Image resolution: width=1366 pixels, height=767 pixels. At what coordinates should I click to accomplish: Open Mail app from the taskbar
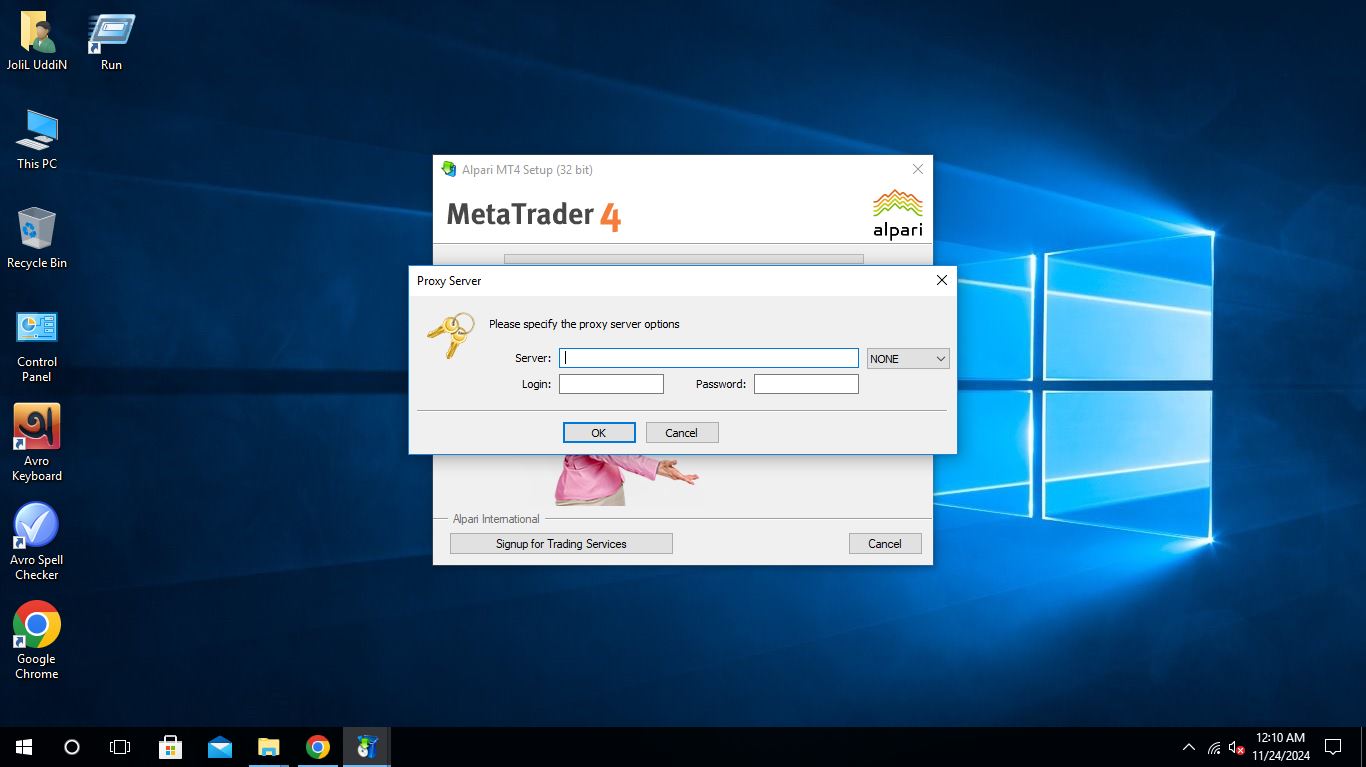coord(219,747)
